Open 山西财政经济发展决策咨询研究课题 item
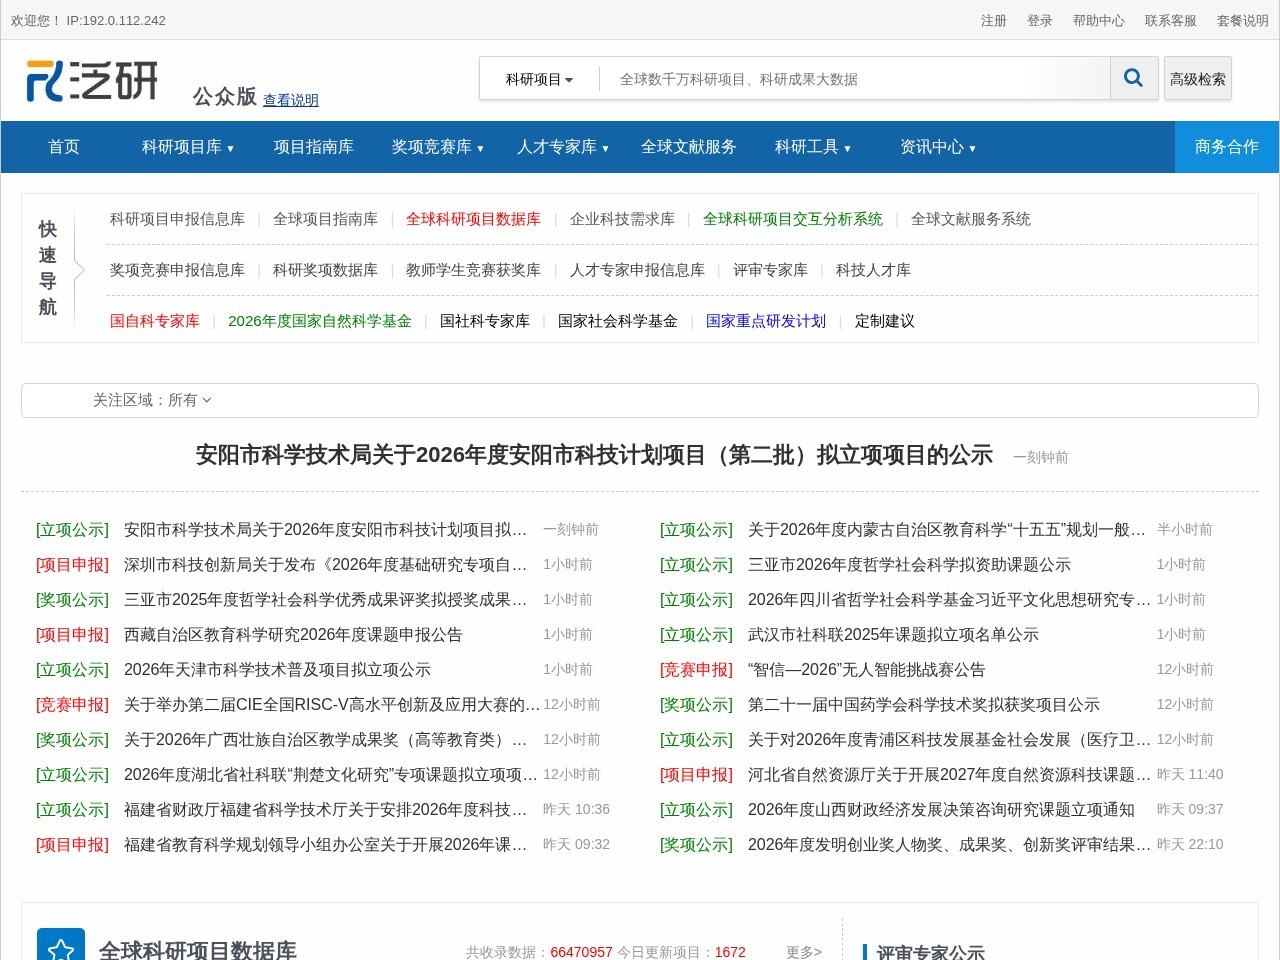This screenshot has width=1280, height=960. tap(941, 810)
